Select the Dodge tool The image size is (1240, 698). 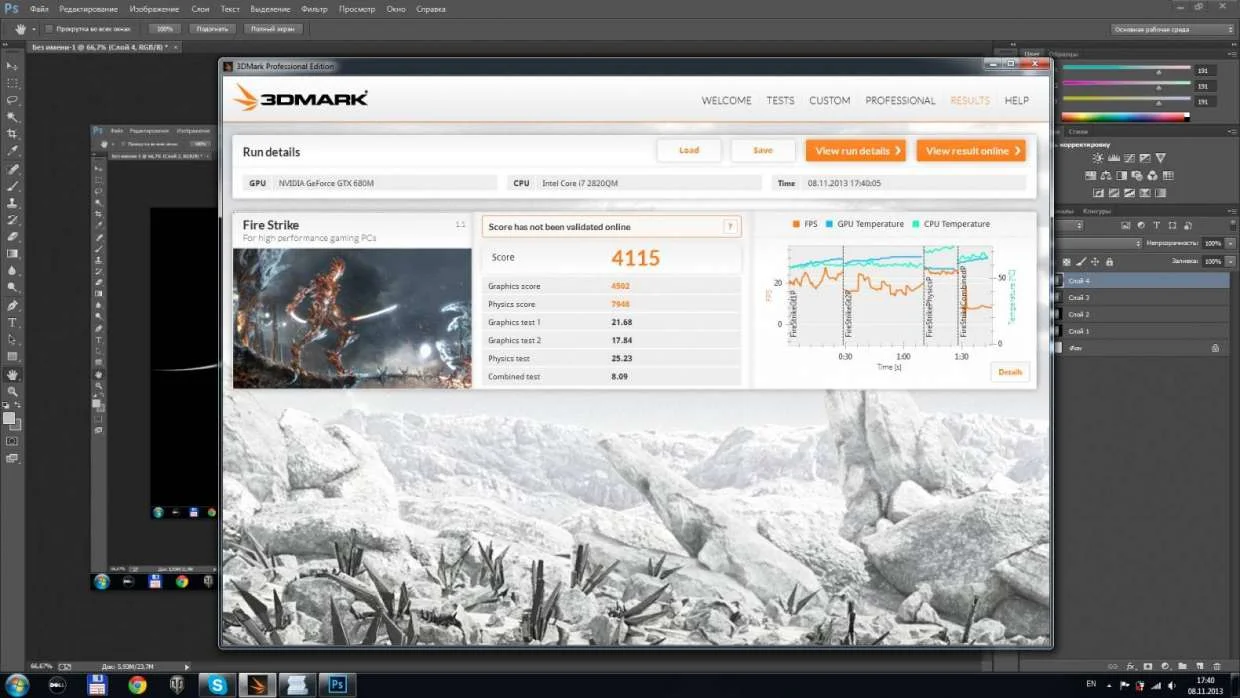pyautogui.click(x=12, y=288)
